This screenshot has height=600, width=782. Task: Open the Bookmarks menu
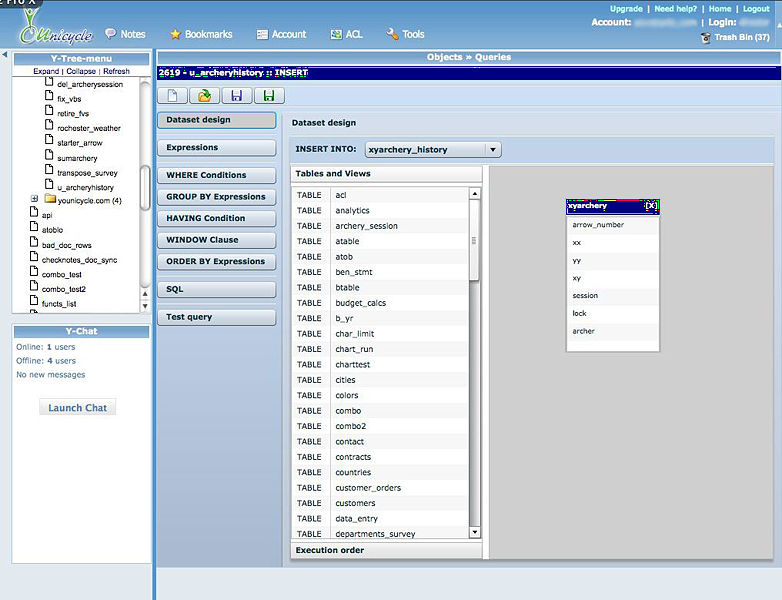[200, 34]
